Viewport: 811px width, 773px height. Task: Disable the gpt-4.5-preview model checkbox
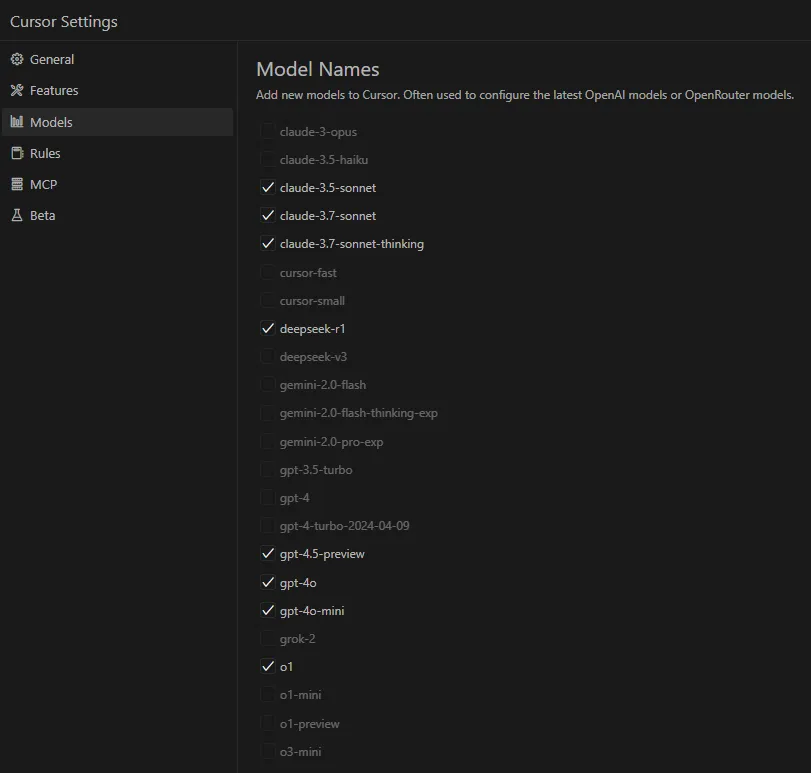267,554
